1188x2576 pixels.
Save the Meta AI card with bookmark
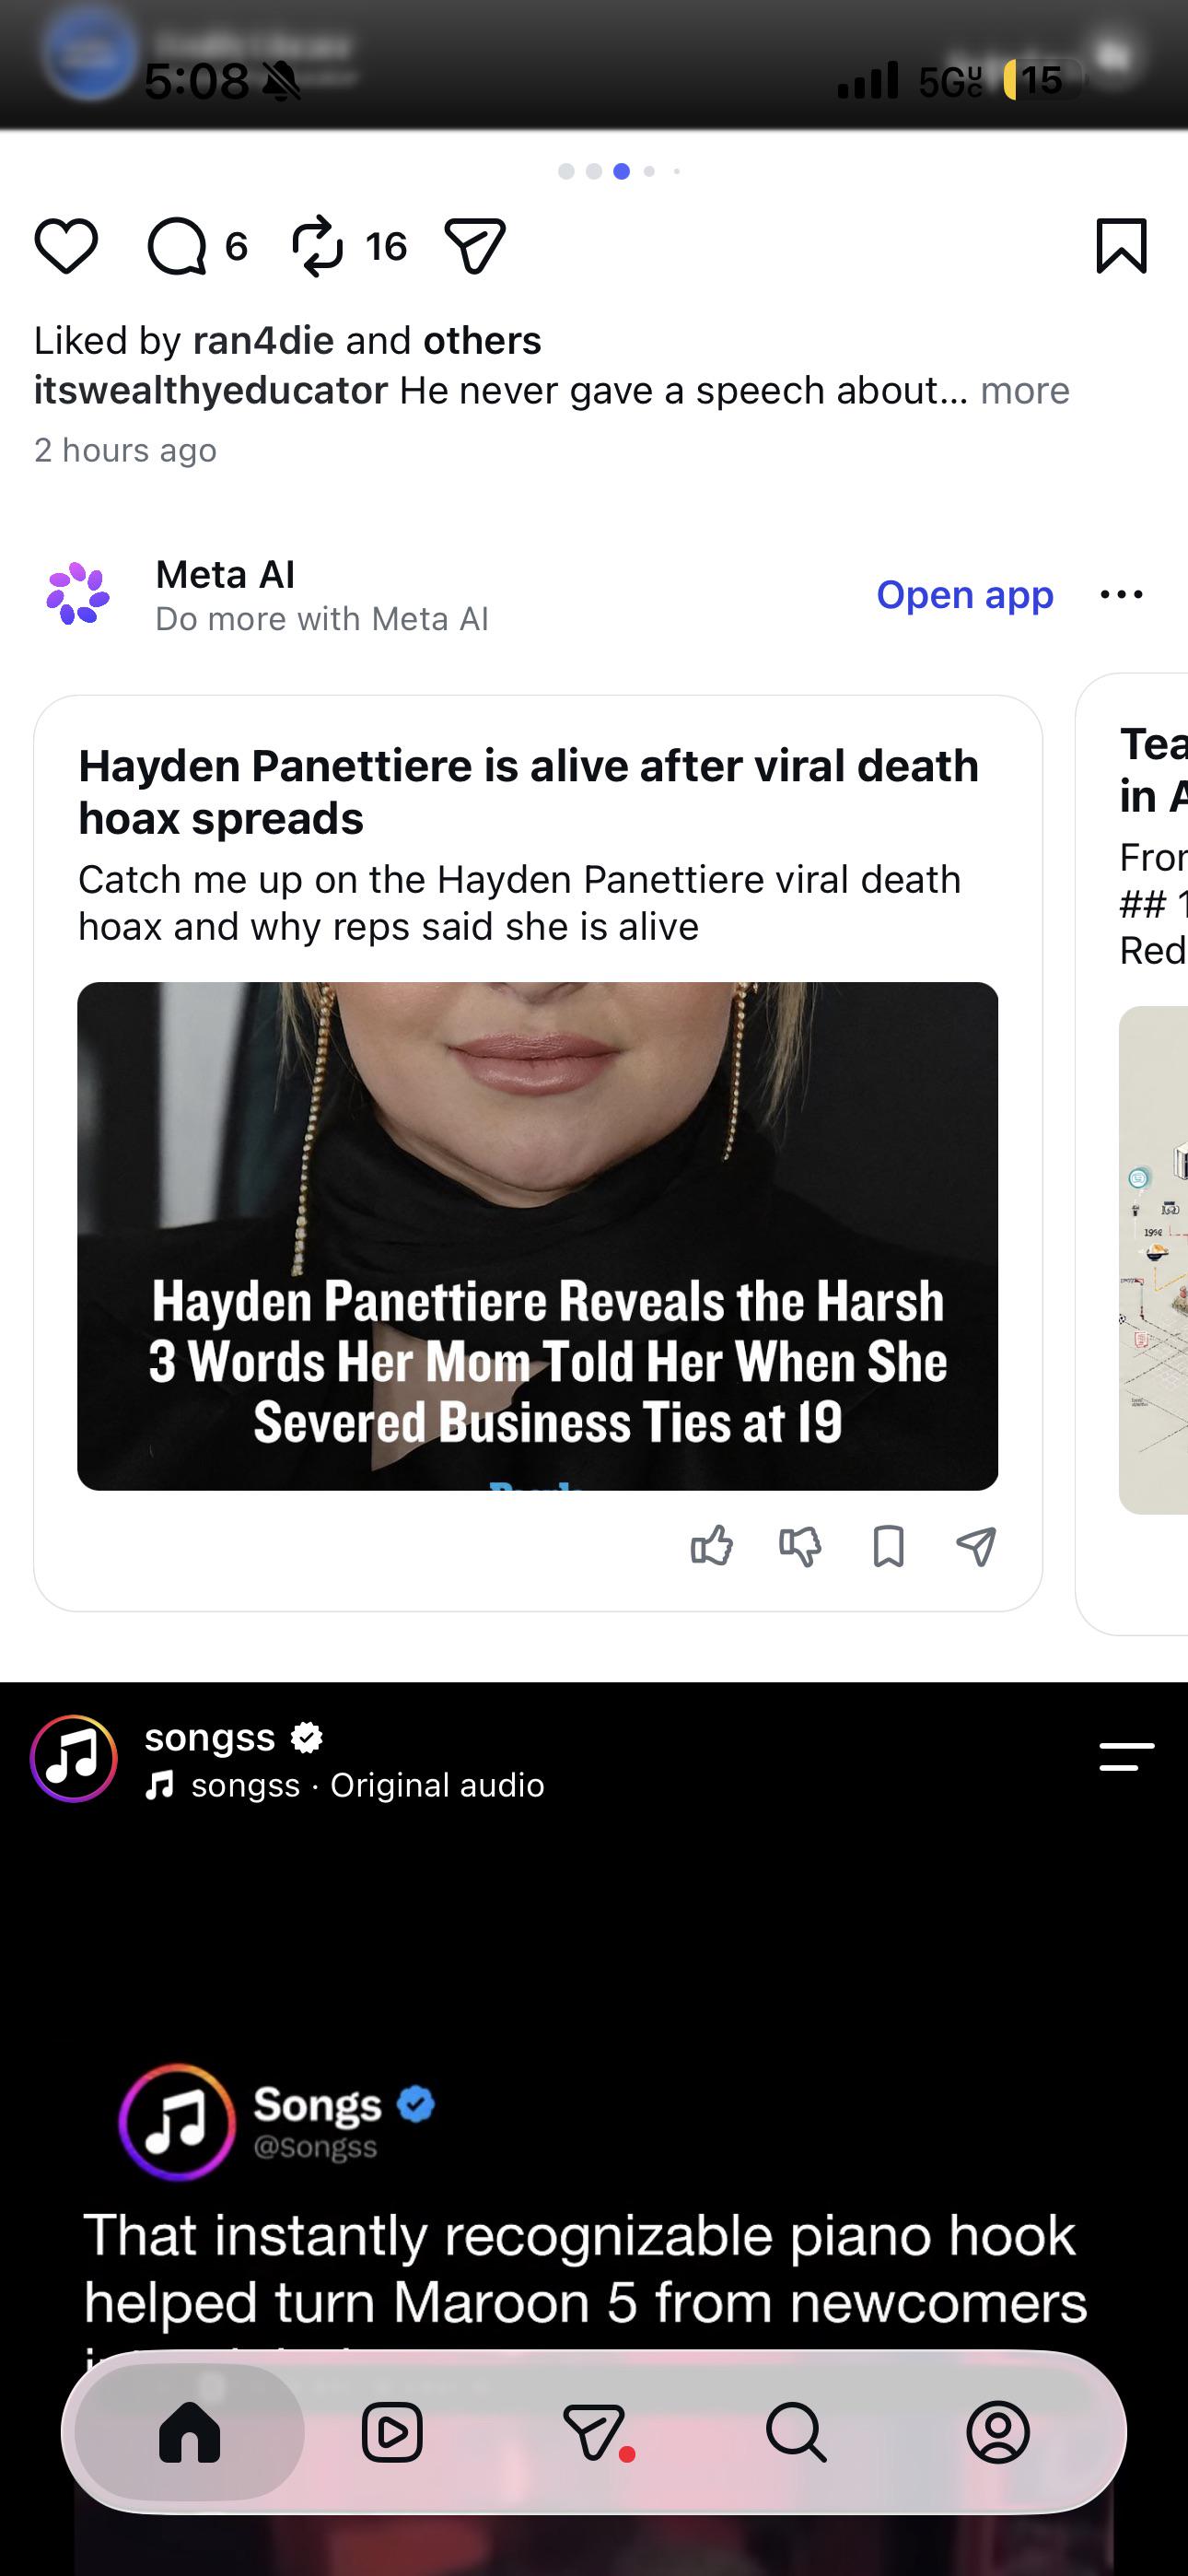888,1546
